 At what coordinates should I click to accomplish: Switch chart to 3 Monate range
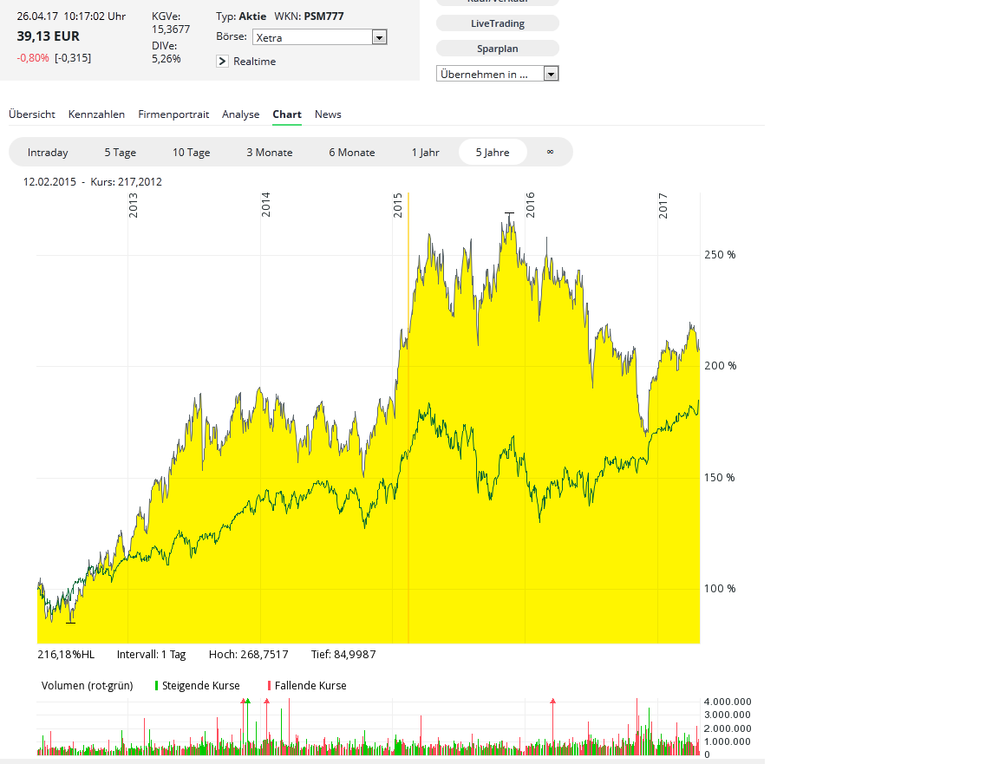pos(269,152)
